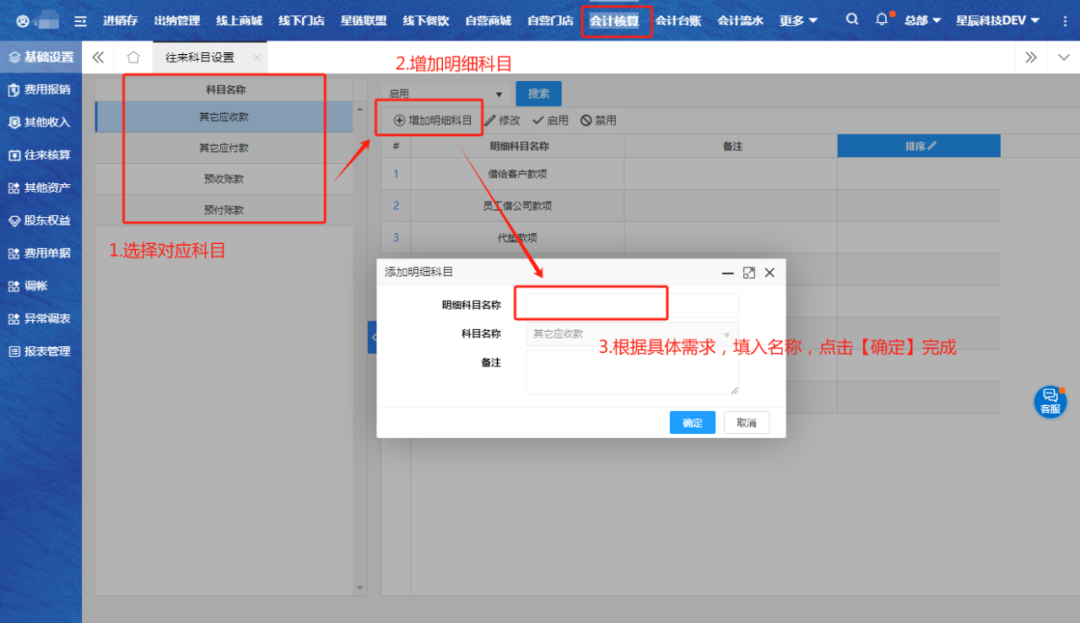
Task: Click the pencil edit icon in 排序 column
Action: point(932,146)
